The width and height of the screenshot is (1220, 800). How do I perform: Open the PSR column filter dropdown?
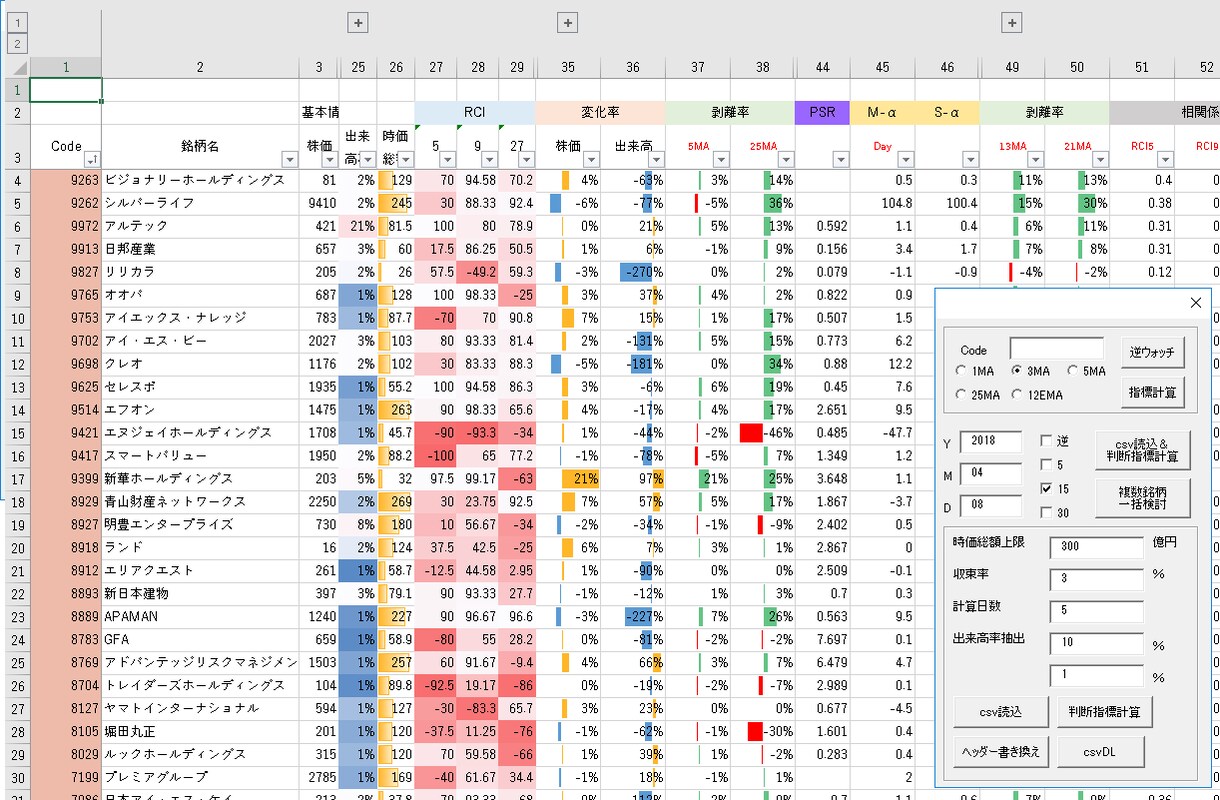tap(841, 160)
